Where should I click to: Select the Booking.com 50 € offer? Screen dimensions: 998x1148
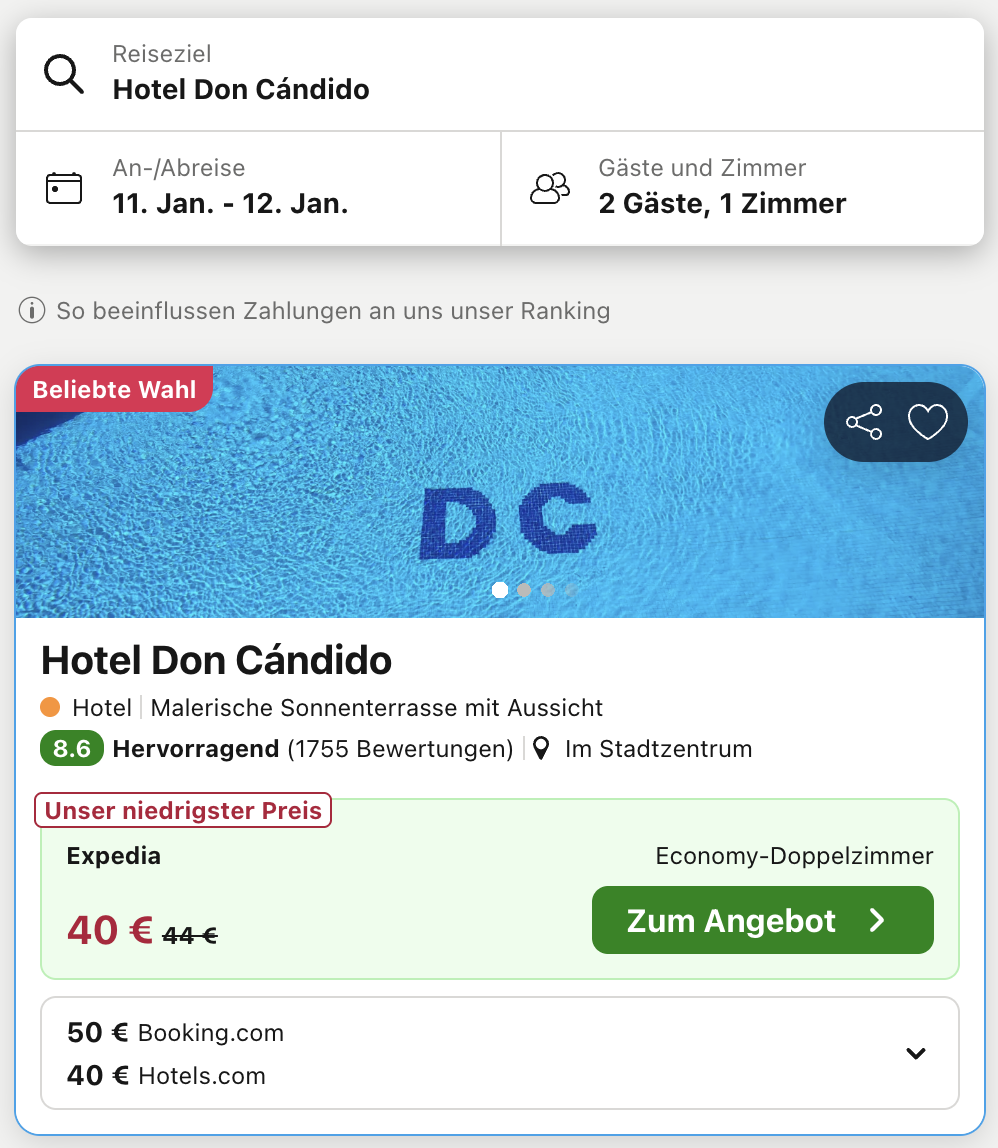(176, 1033)
